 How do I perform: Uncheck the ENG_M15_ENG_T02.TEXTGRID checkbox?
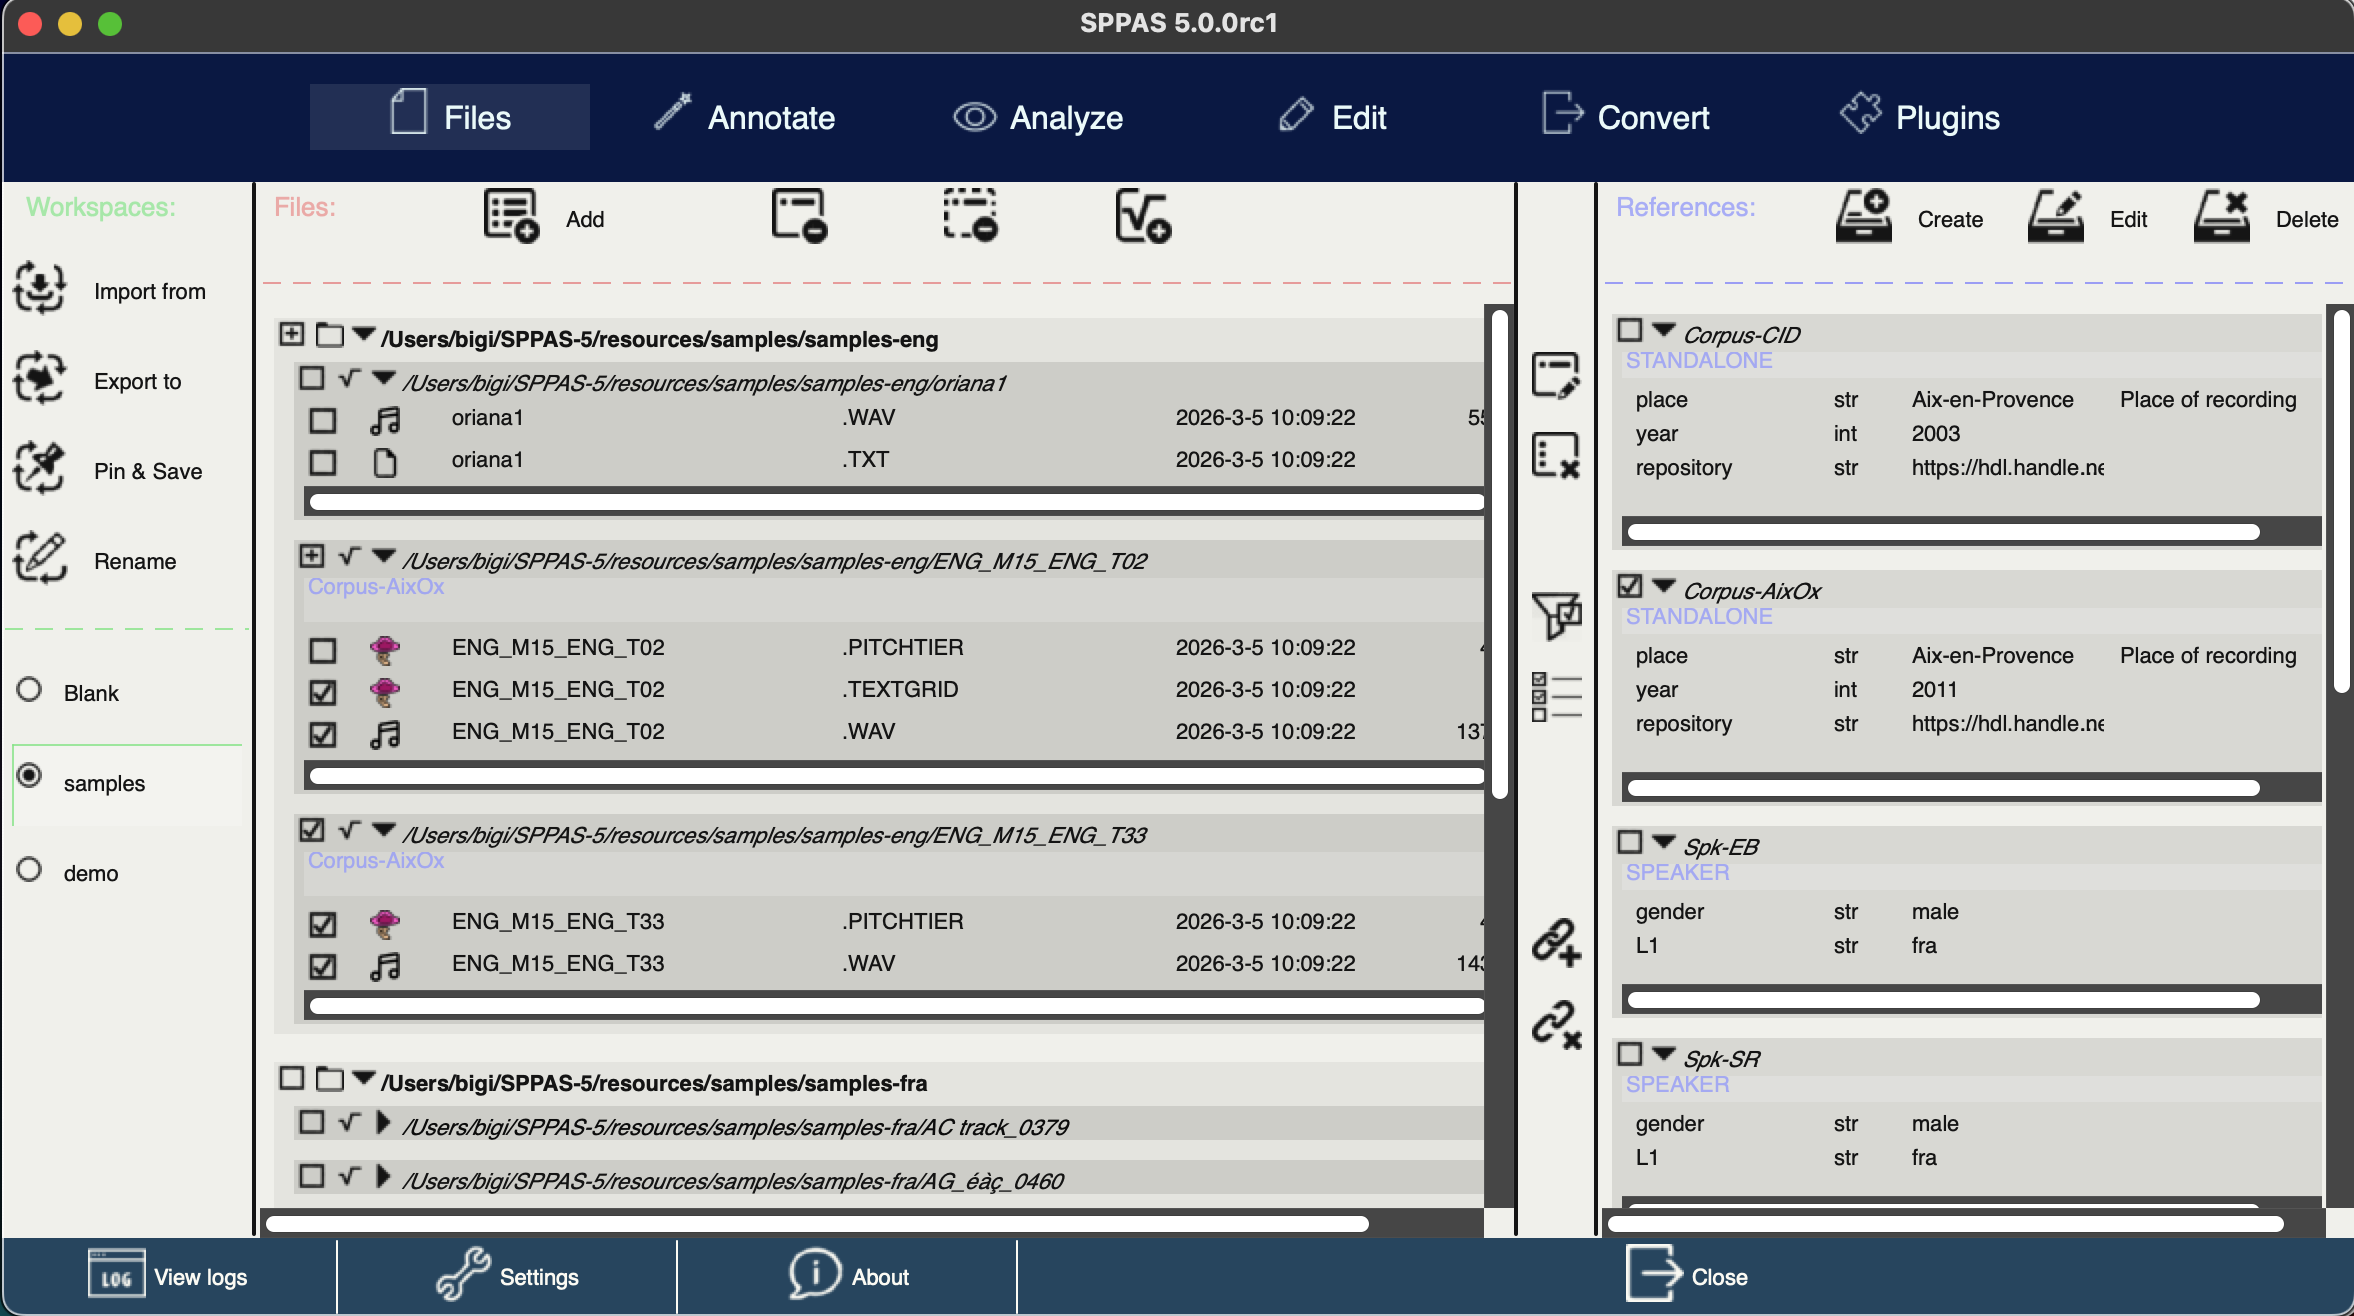[321, 692]
